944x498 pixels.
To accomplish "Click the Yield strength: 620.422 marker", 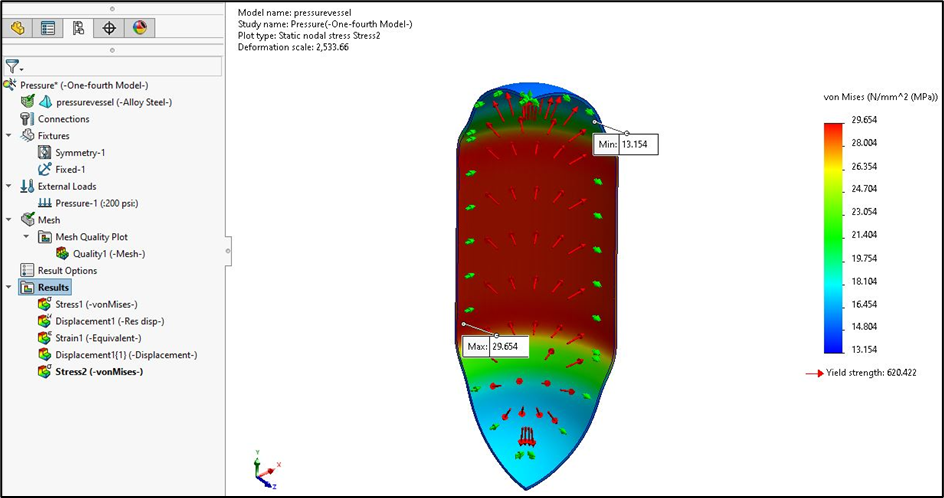I will point(862,373).
